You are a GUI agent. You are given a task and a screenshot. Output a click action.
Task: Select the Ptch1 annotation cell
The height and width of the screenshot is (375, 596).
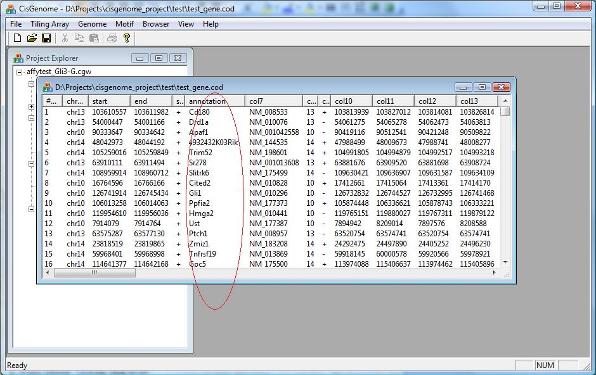[x=198, y=233]
